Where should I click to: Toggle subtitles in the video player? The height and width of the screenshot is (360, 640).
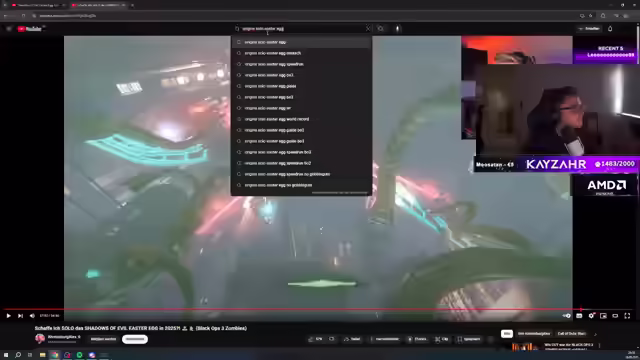coord(579,316)
